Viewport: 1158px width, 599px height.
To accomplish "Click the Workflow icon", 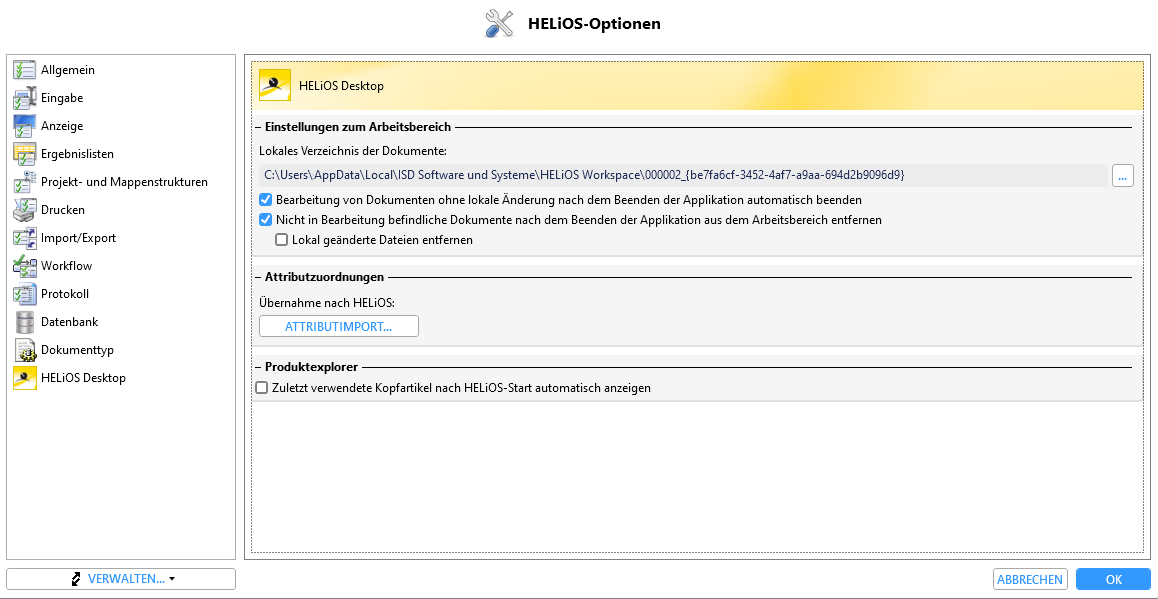I will coord(24,267).
